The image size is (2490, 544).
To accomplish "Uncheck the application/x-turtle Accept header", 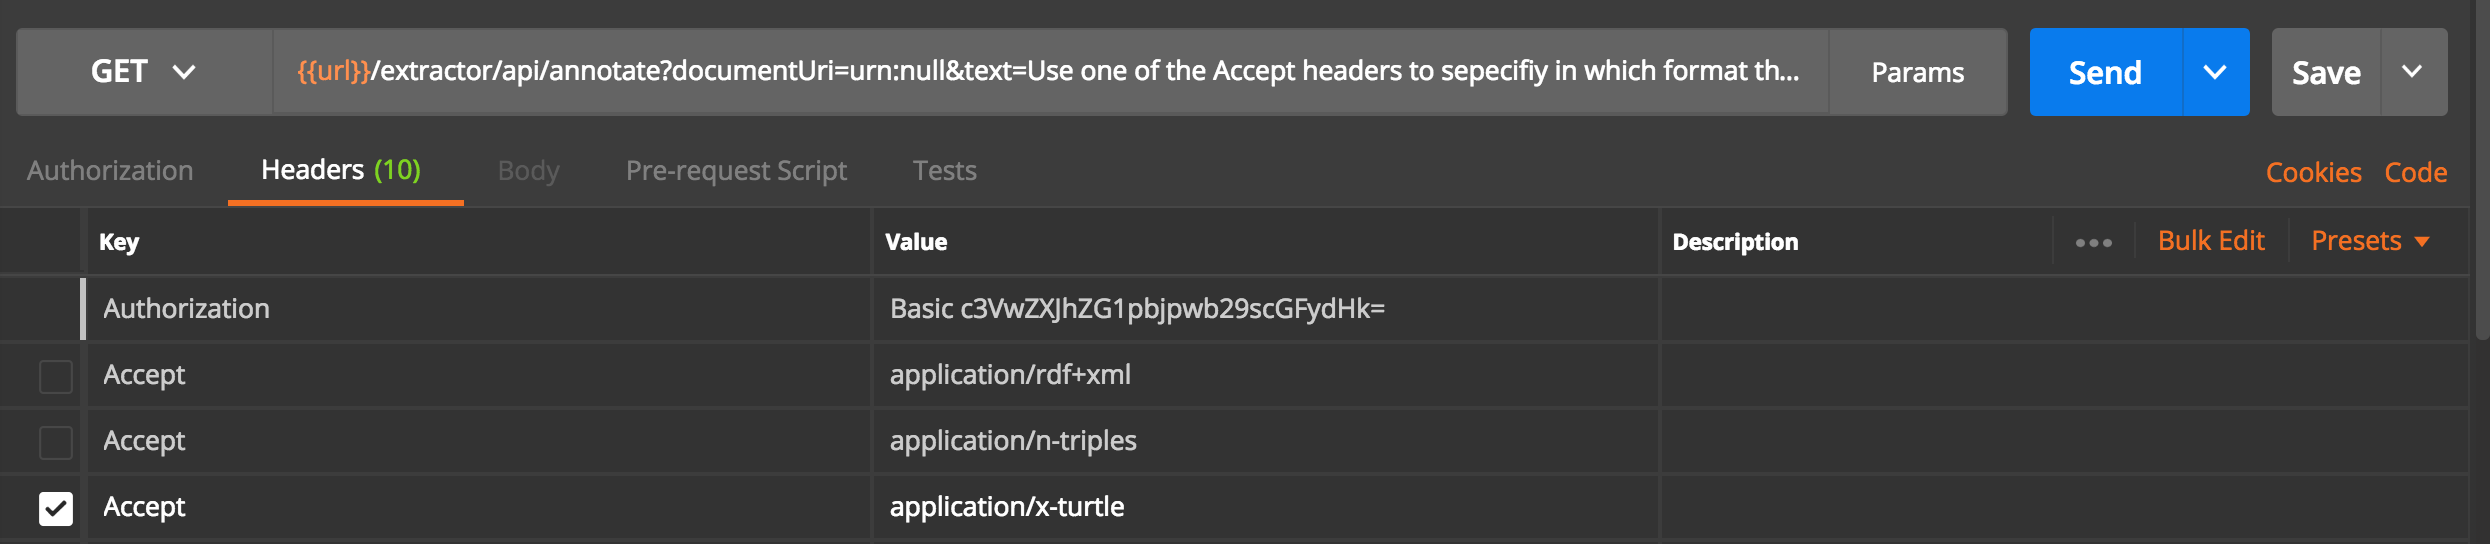I will tap(56, 508).
